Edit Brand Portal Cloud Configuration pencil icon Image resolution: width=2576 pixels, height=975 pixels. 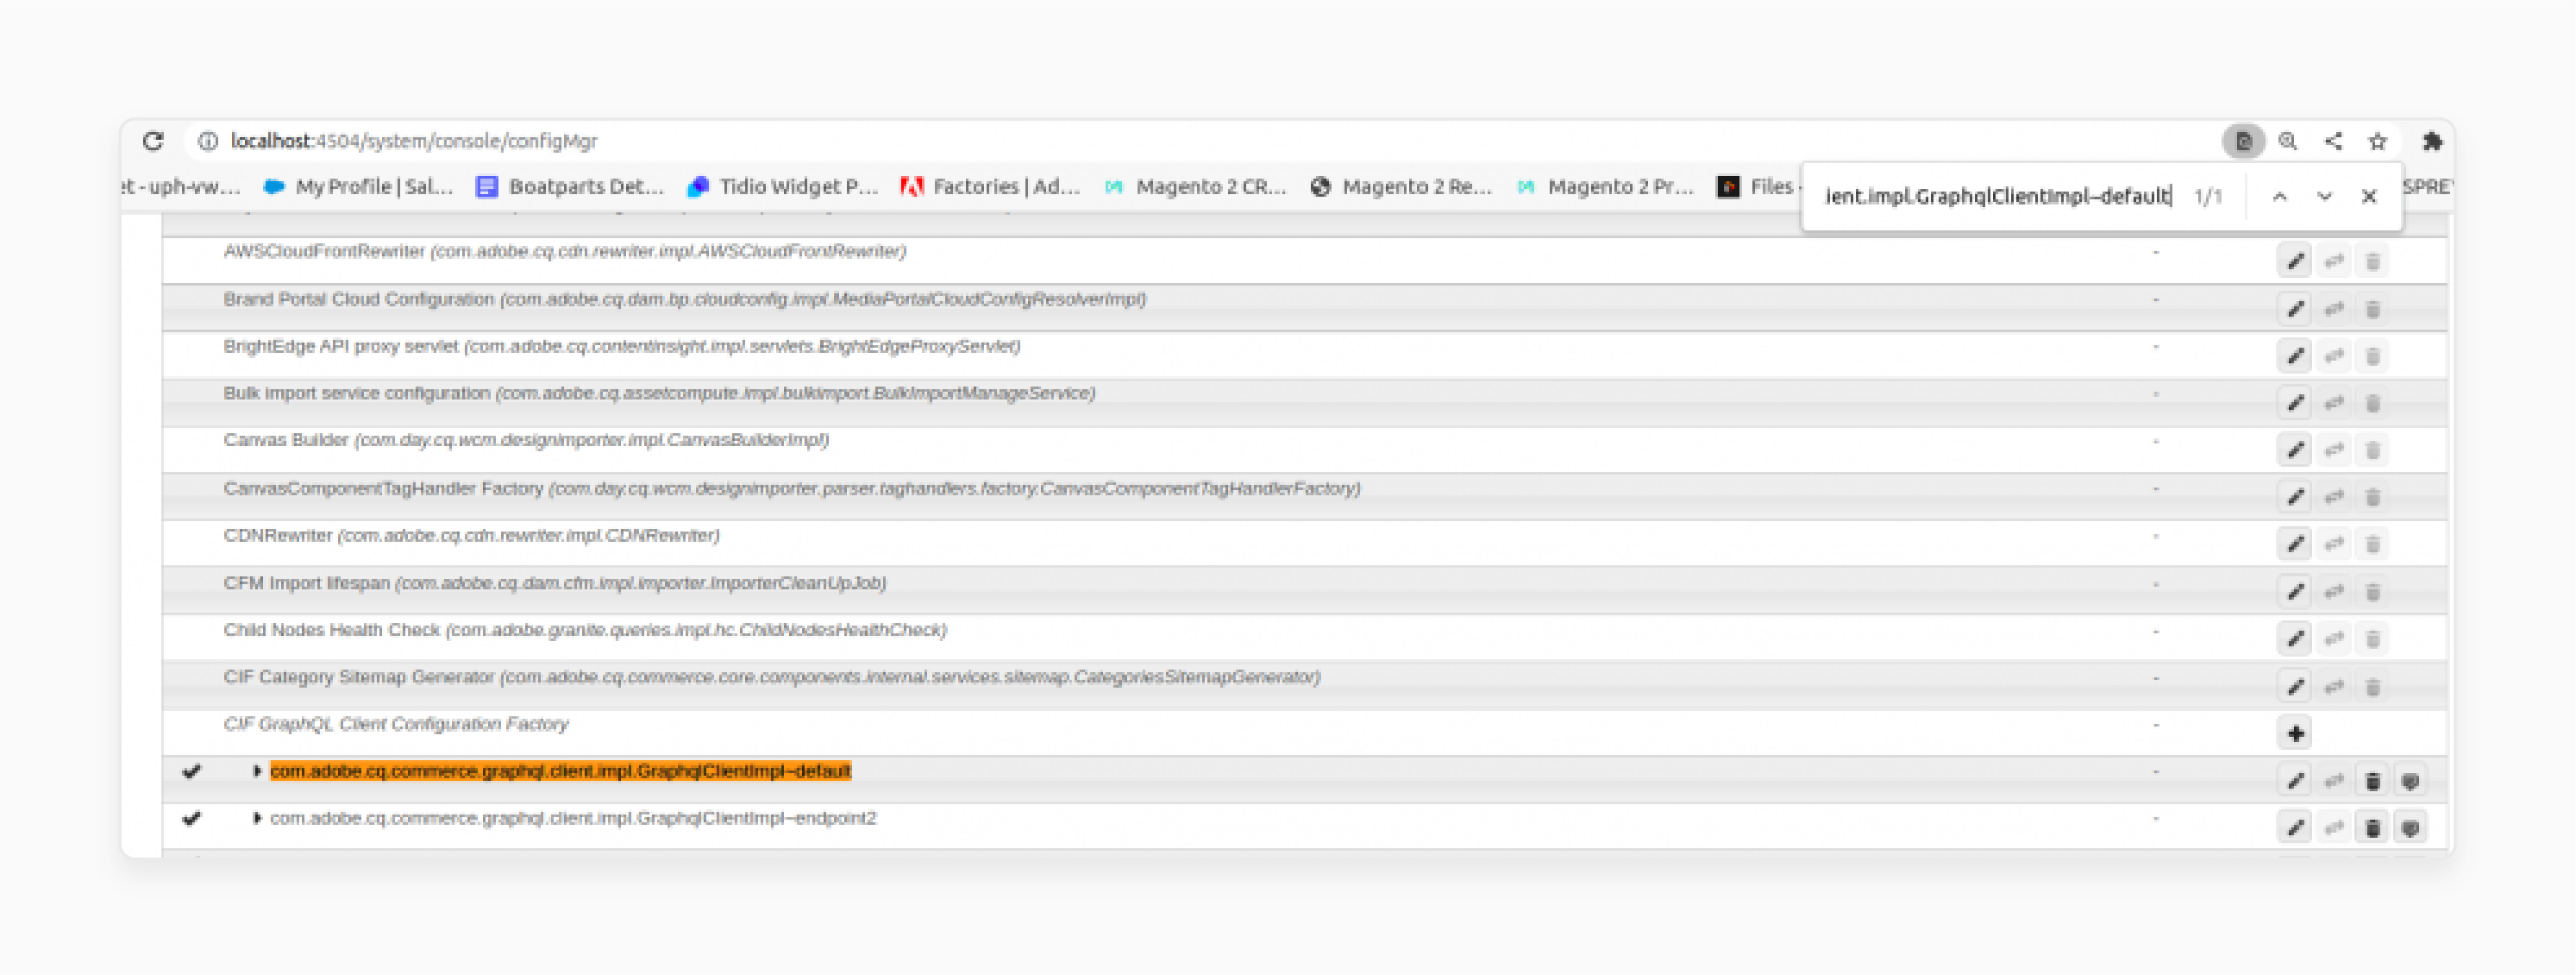pyautogui.click(x=2295, y=308)
